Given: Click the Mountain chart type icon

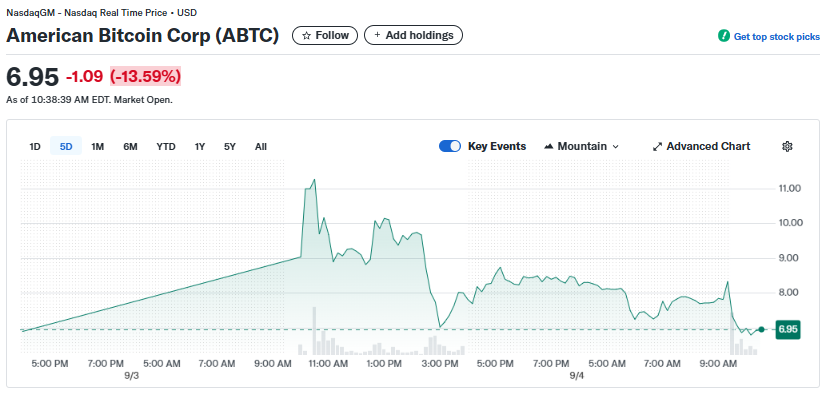Looking at the screenshot, I should 548,147.
